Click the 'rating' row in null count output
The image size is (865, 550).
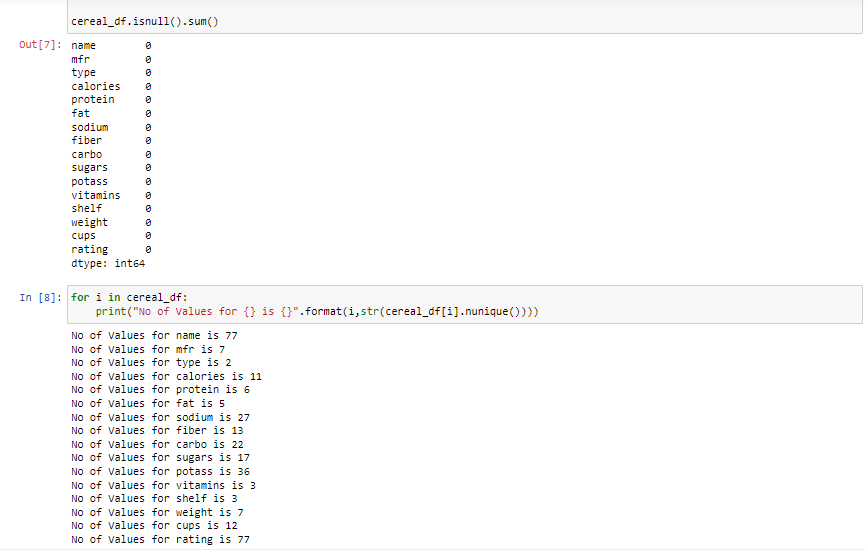point(90,249)
